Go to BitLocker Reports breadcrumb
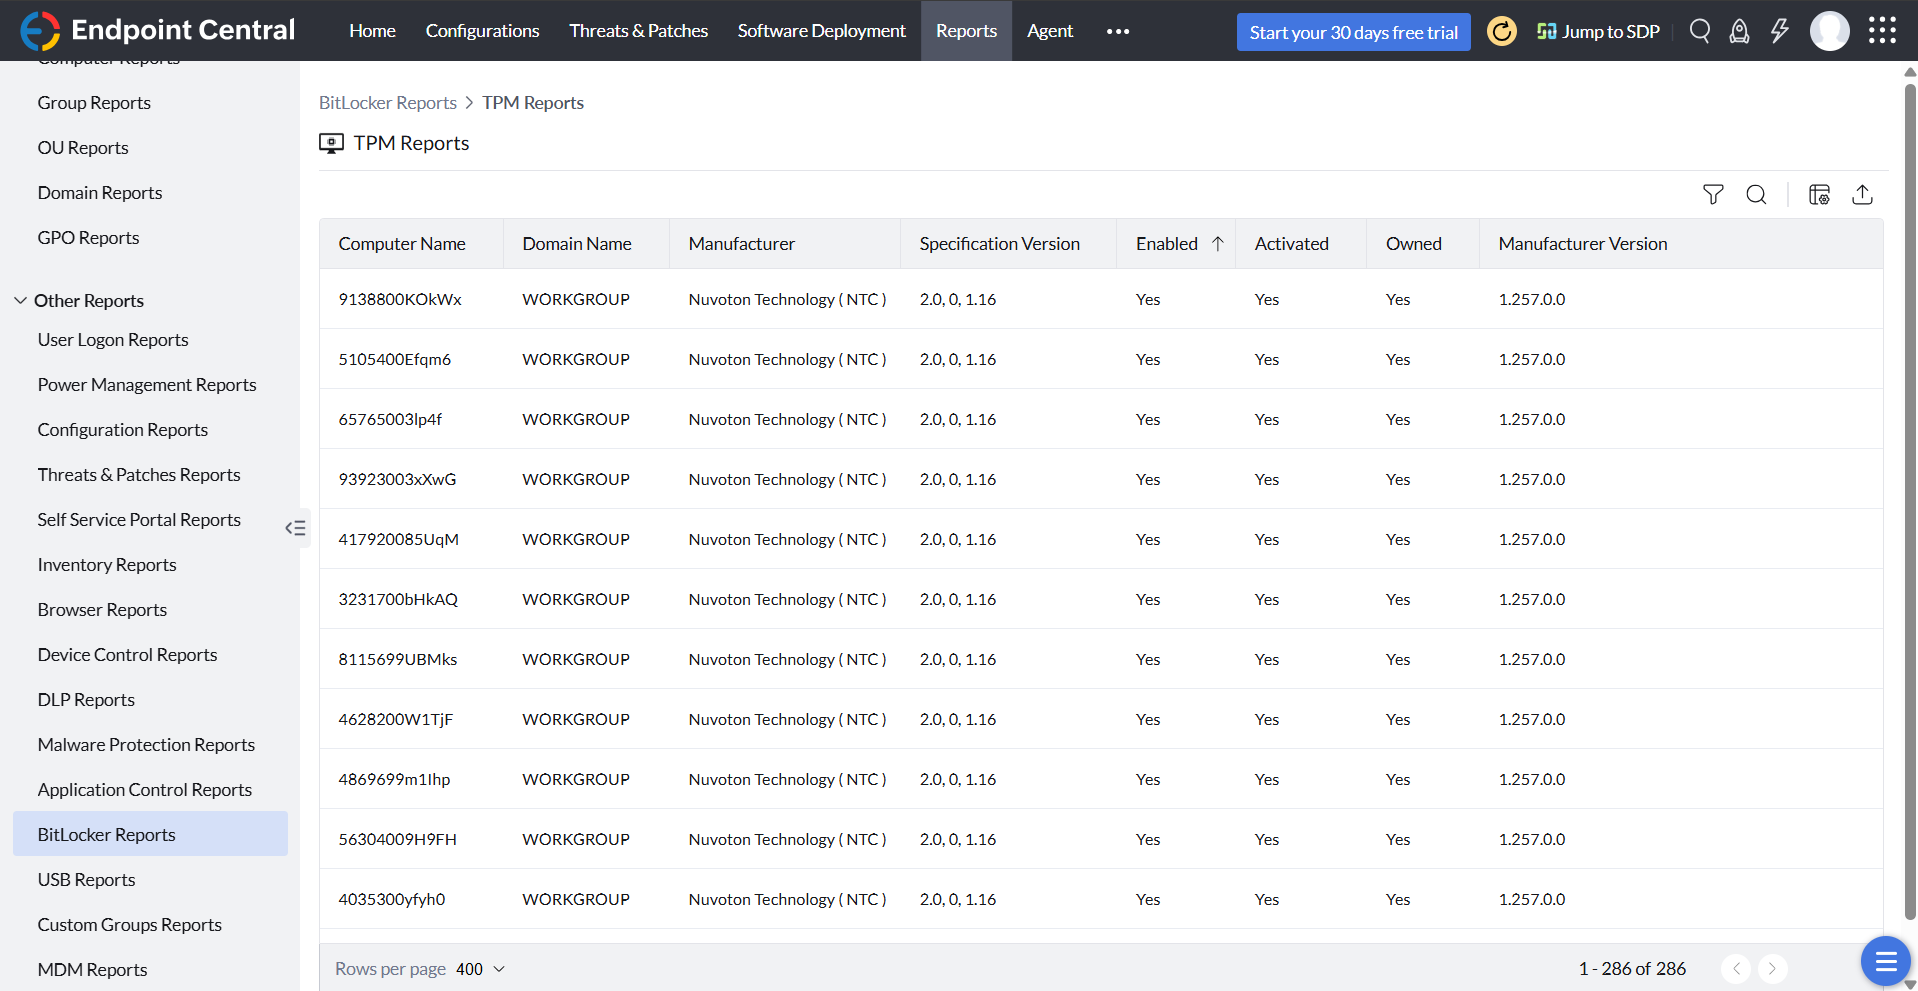Image resolution: width=1918 pixels, height=991 pixels. [388, 103]
